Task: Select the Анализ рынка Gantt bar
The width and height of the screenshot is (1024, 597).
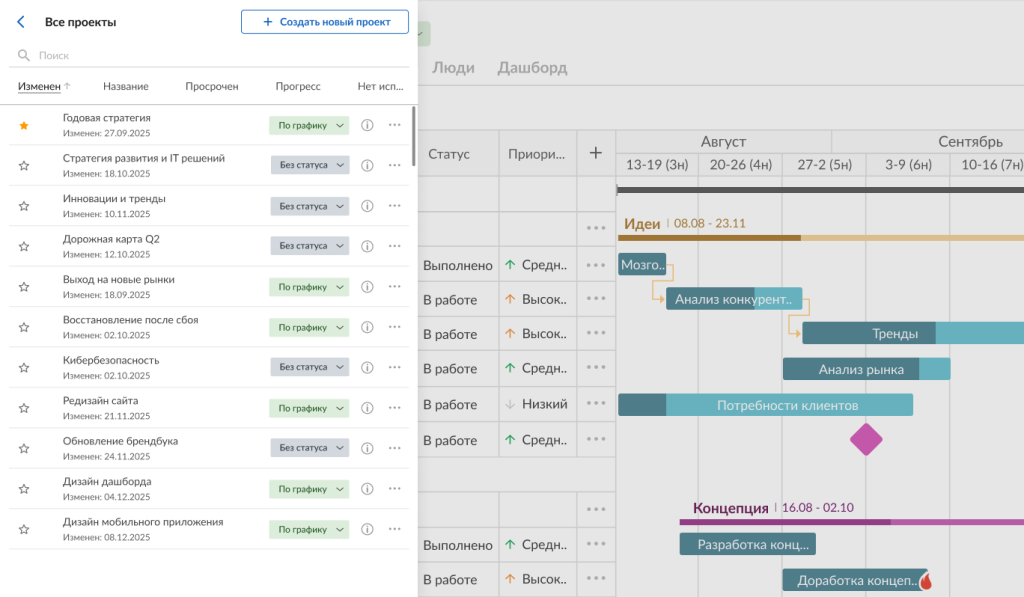Action: coord(867,369)
